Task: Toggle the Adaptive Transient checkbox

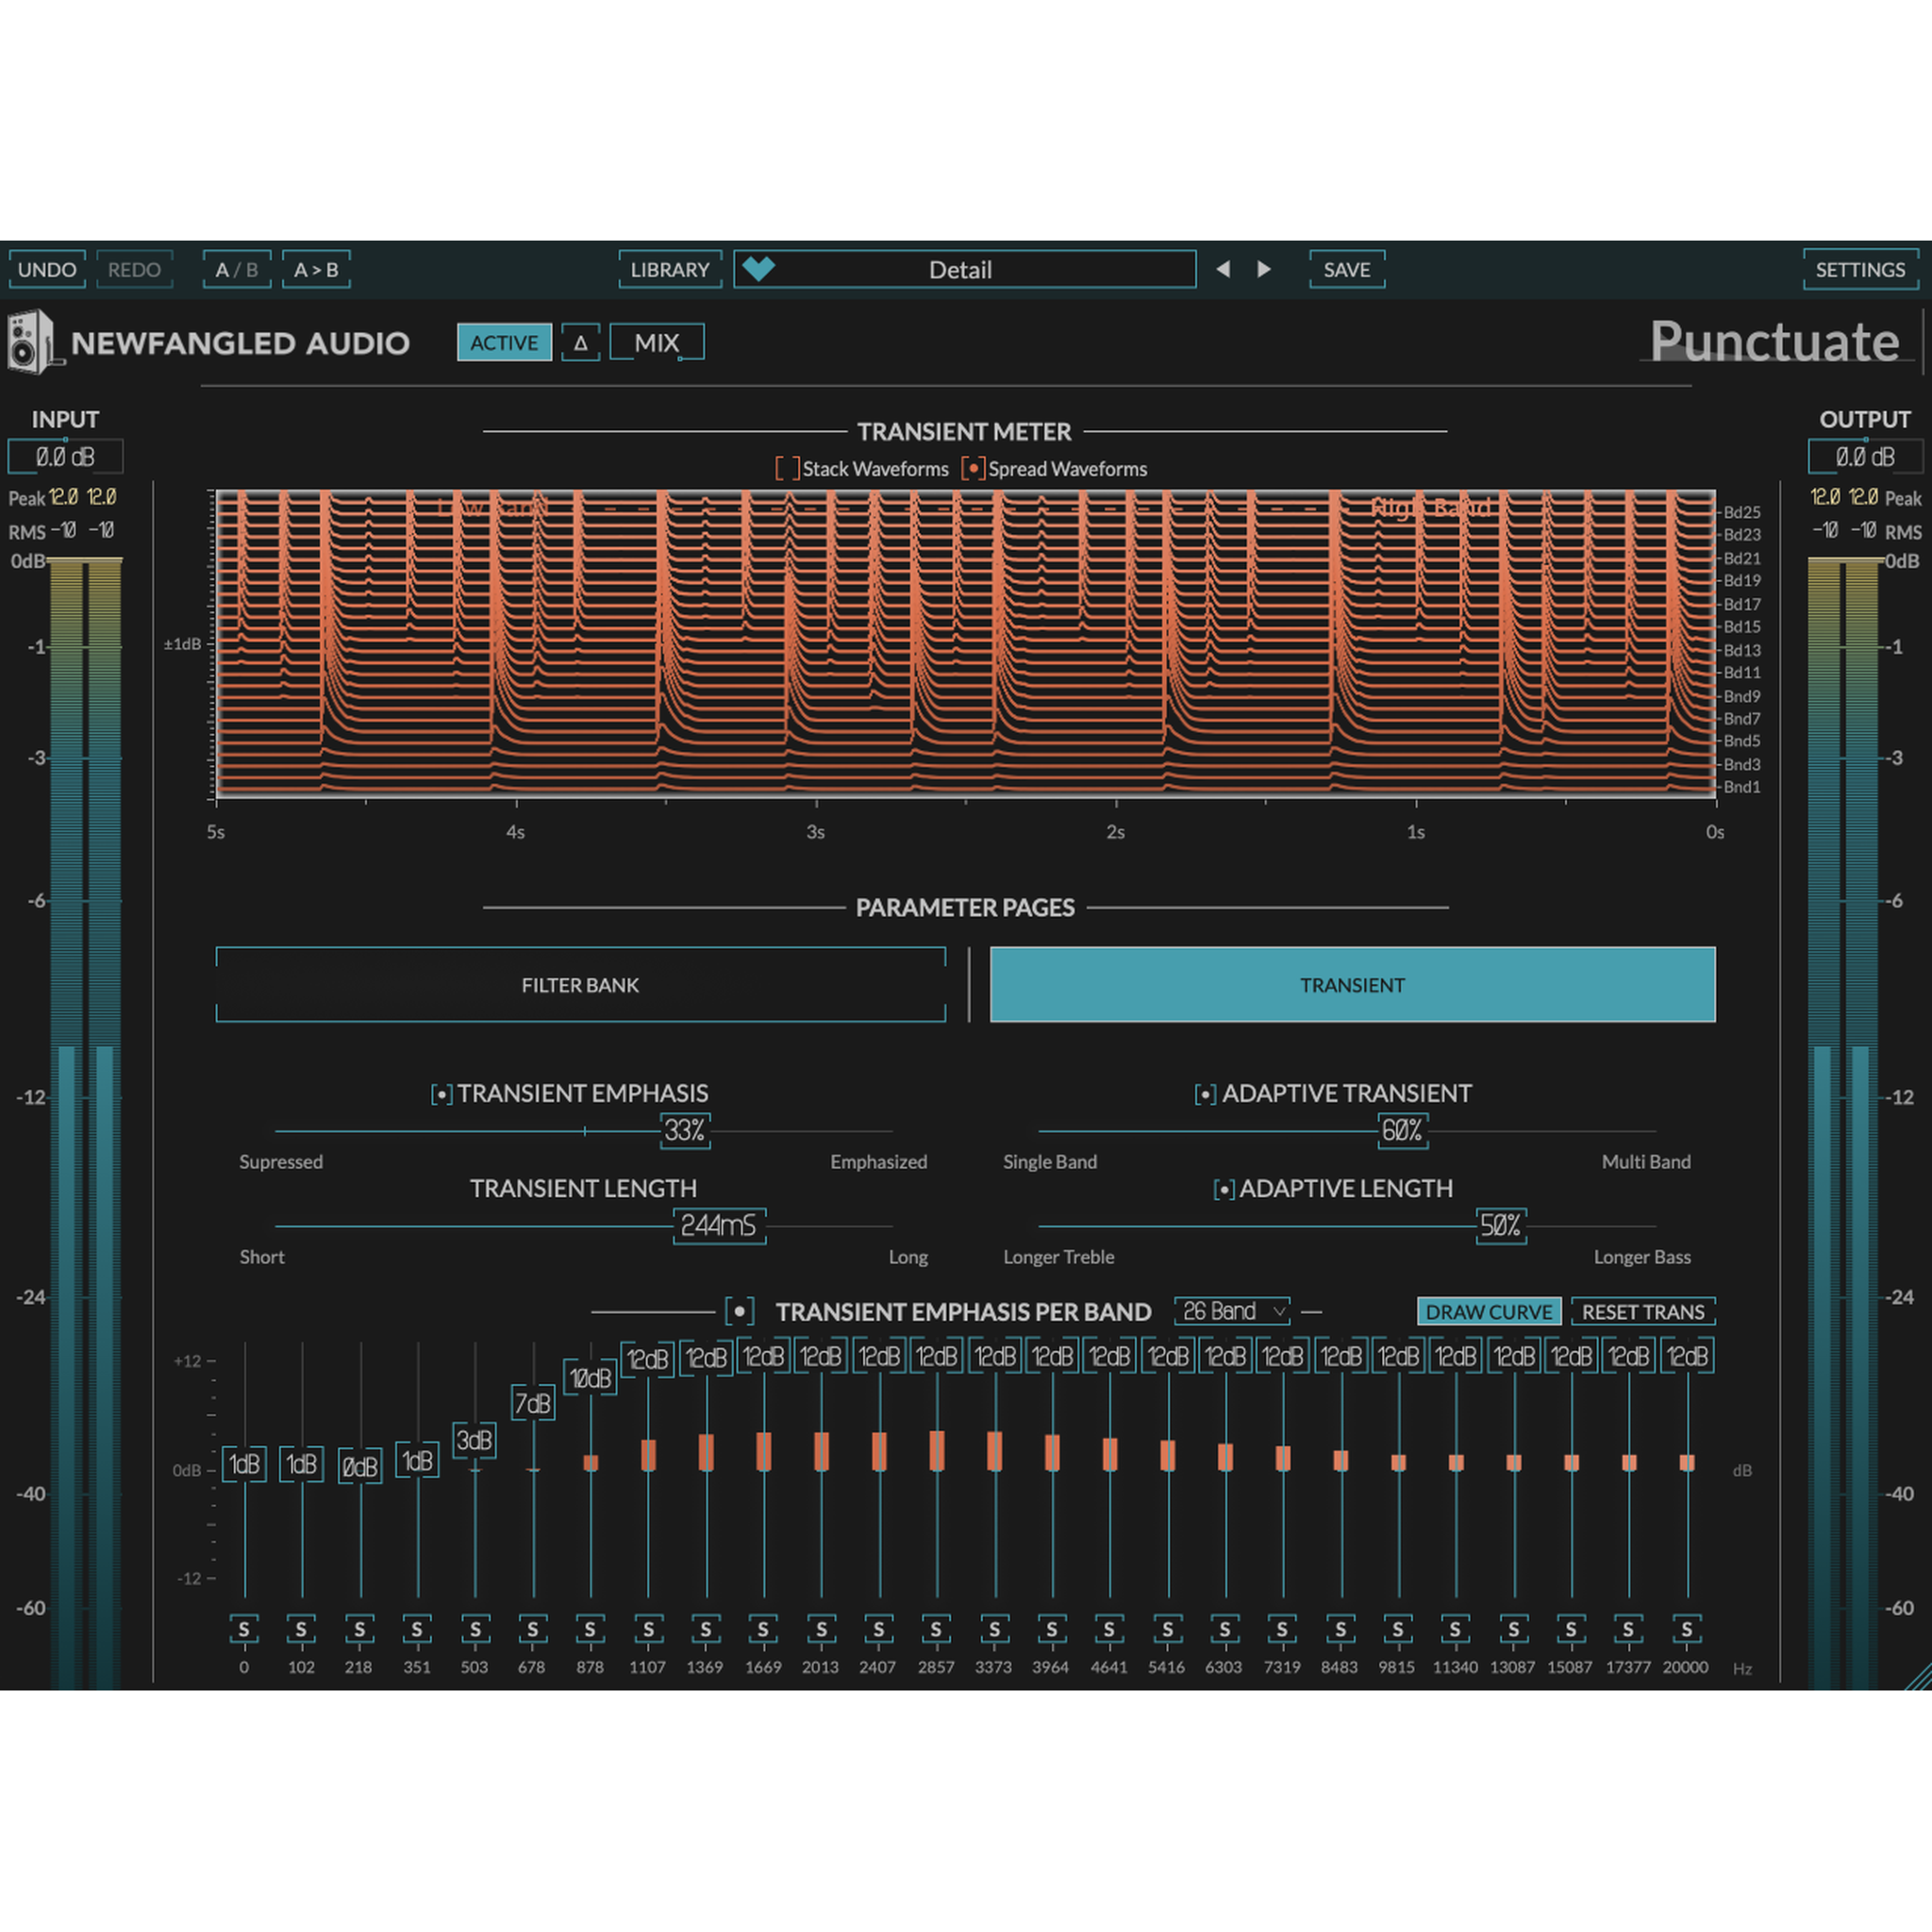Action: (1205, 1094)
